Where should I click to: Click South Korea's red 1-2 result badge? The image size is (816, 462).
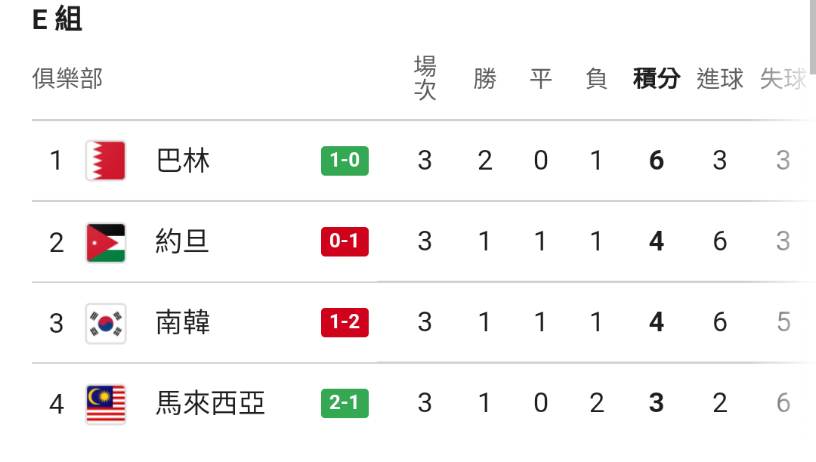345,323
